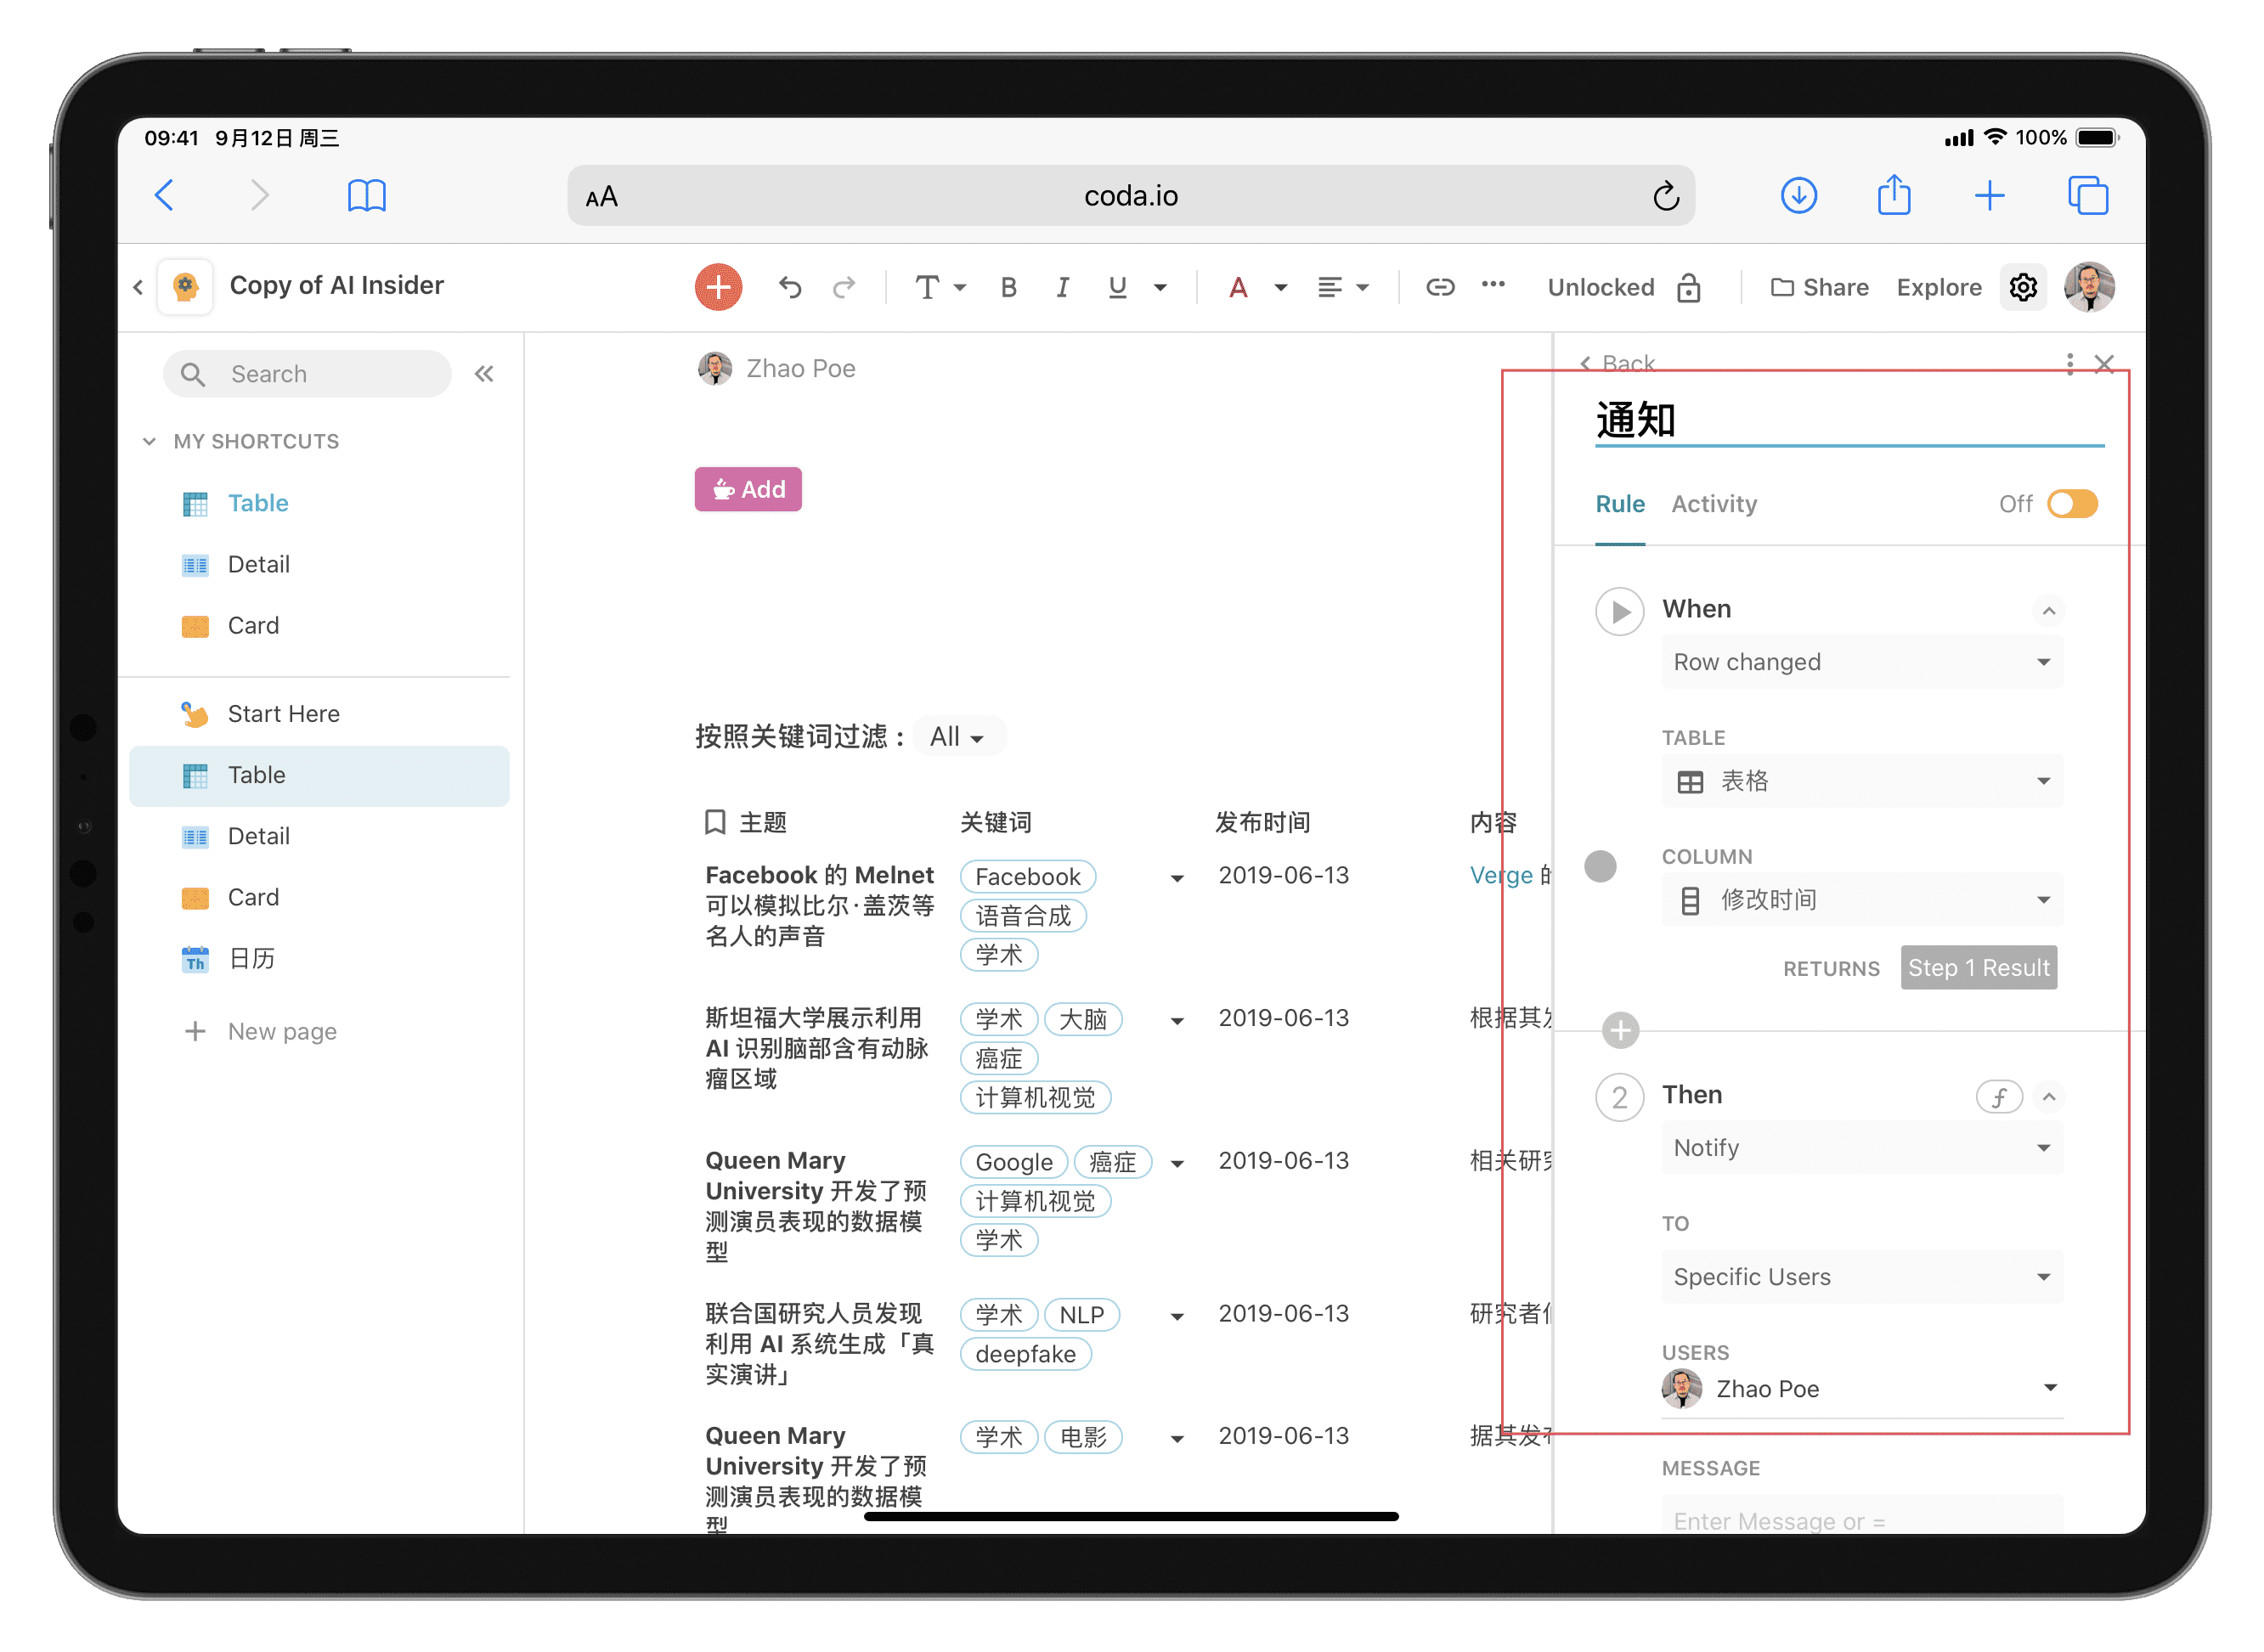Image resolution: width=2264 pixels, height=1652 pixels.
Task: Turn on the rule Off toggle
Action: pos(2072,504)
